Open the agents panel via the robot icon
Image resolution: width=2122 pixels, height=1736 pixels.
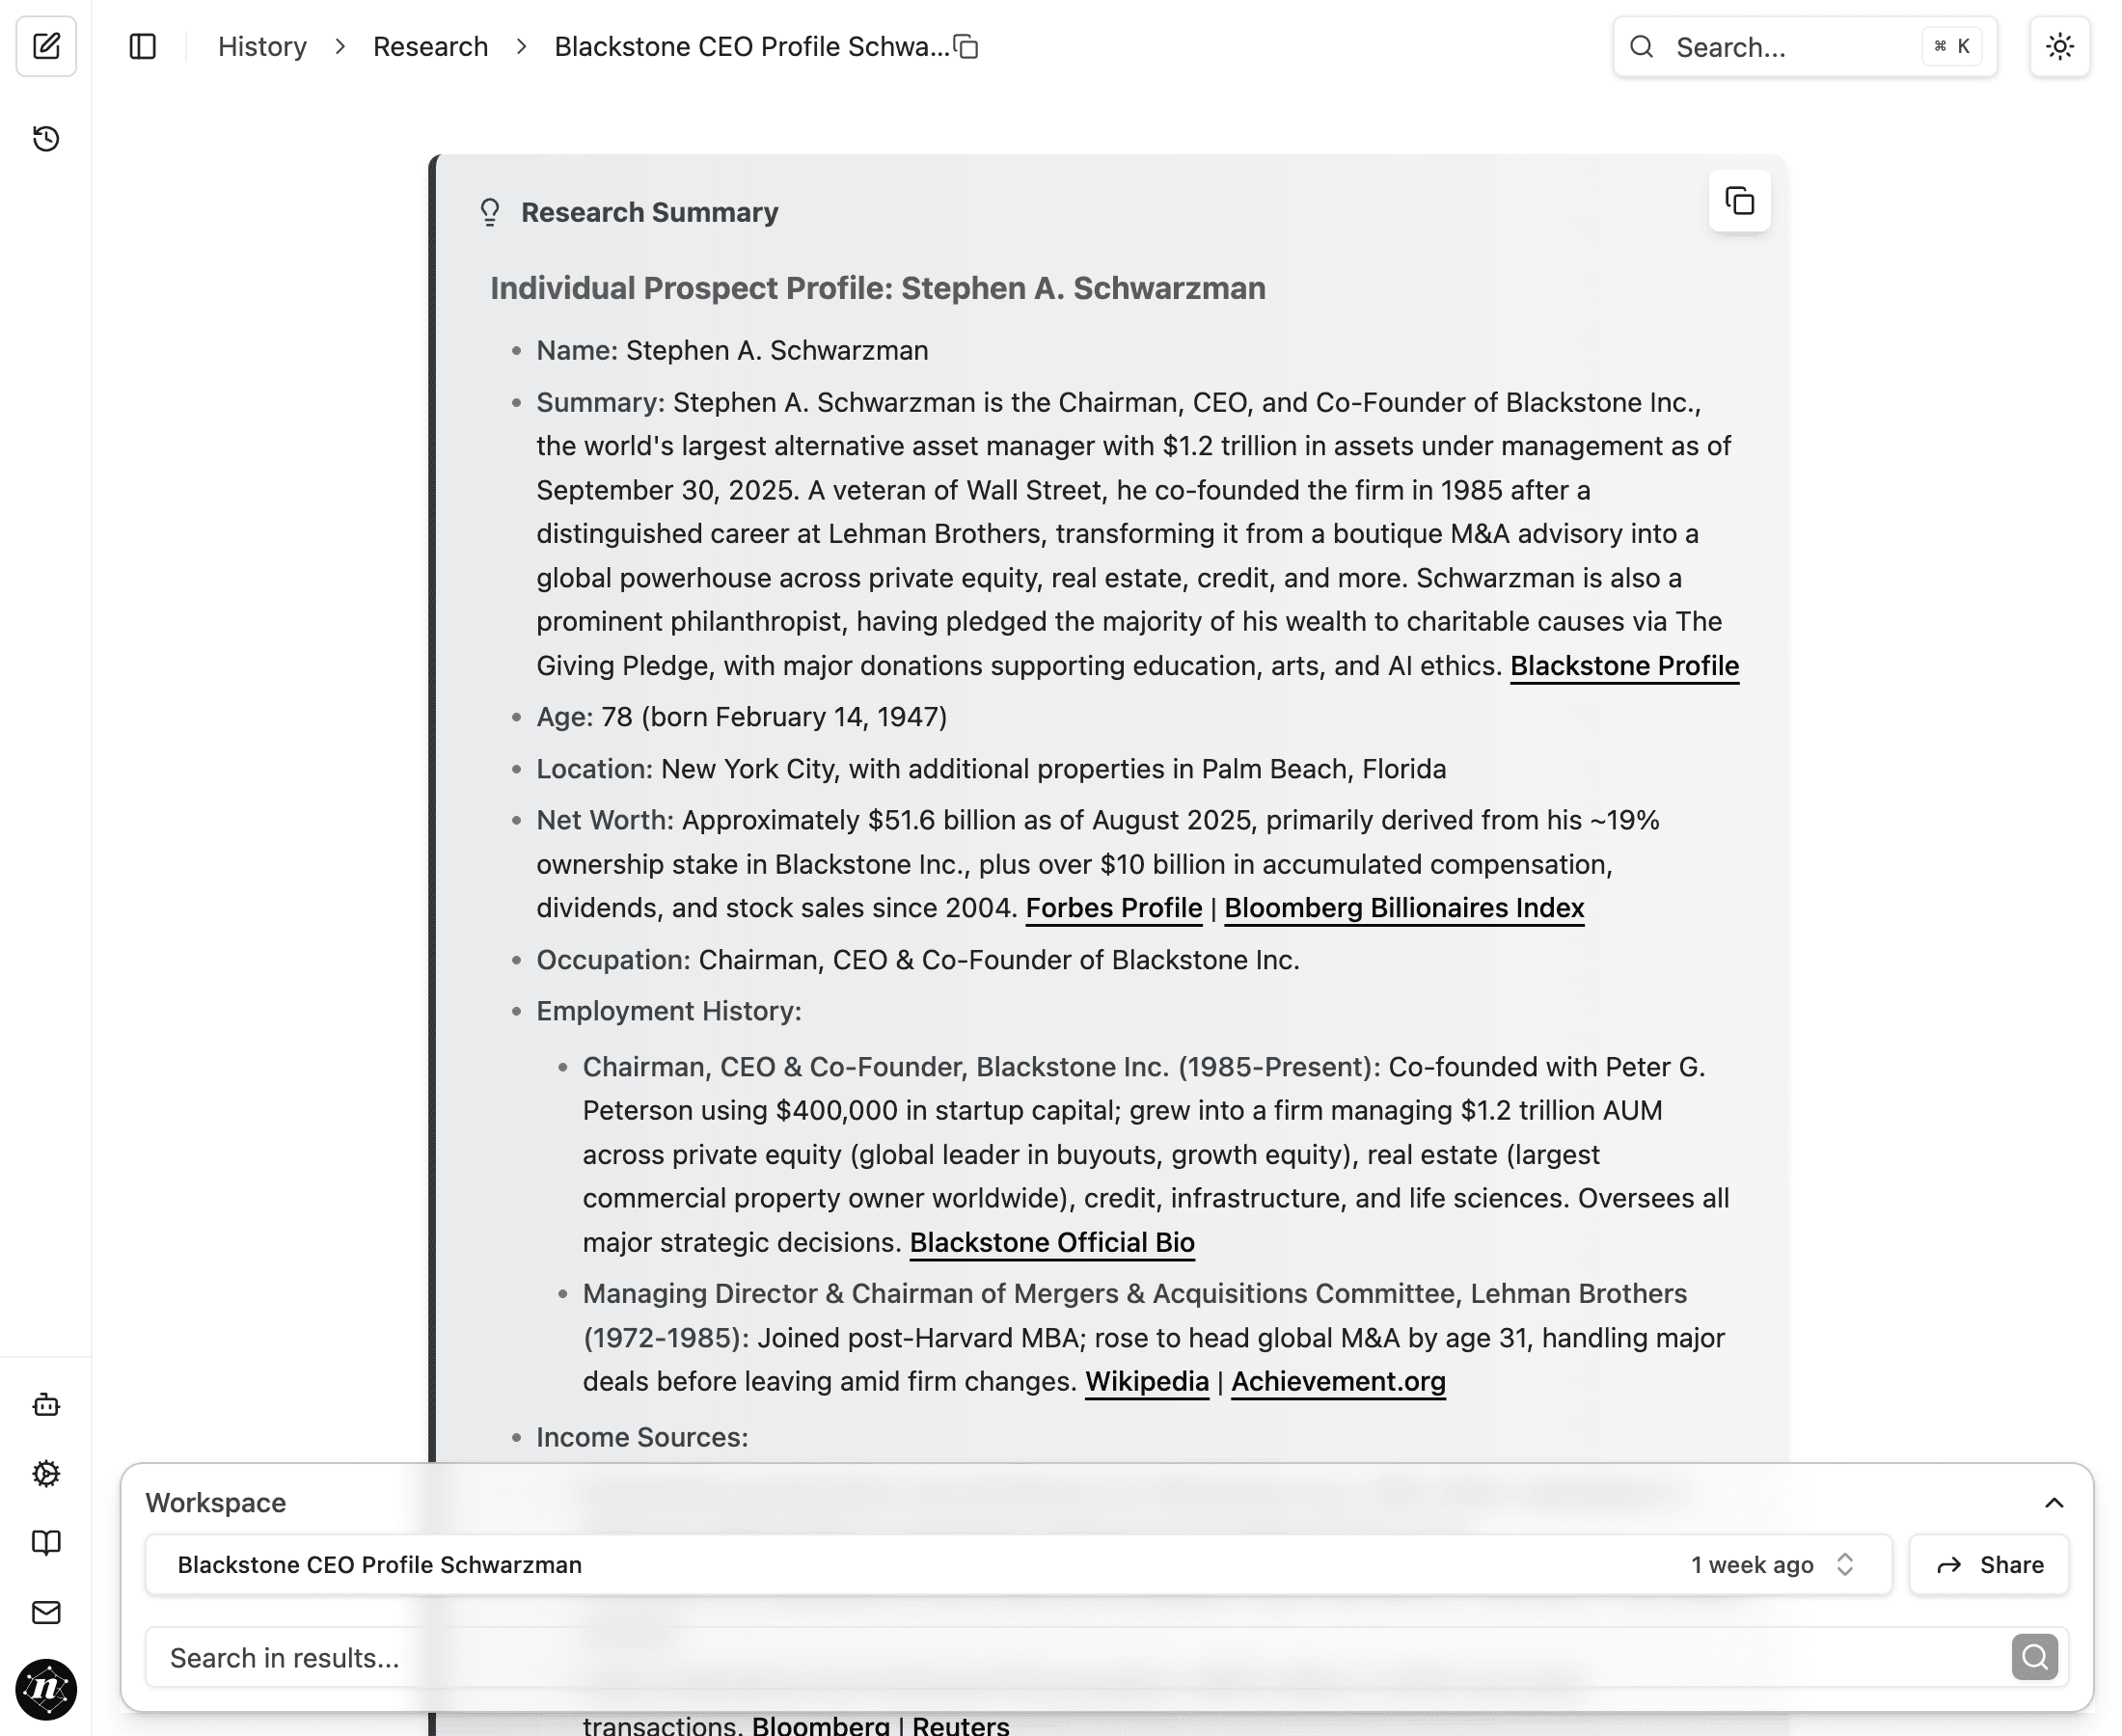point(46,1405)
